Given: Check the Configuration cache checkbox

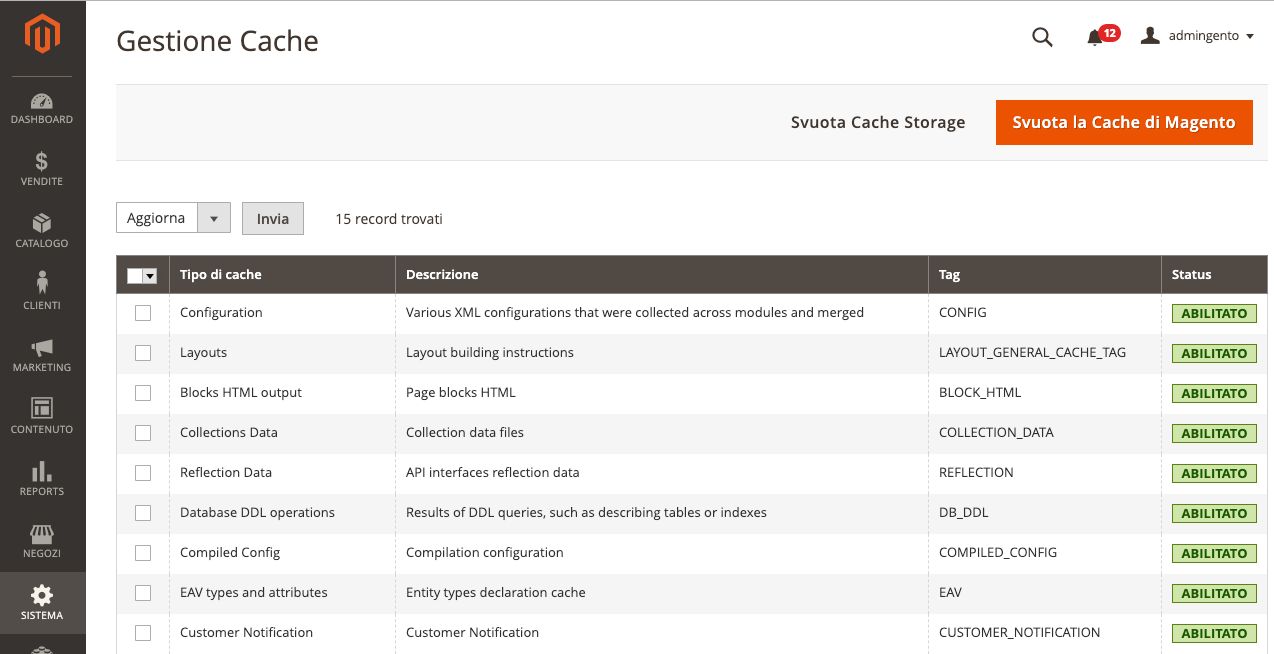Looking at the screenshot, I should (143, 313).
